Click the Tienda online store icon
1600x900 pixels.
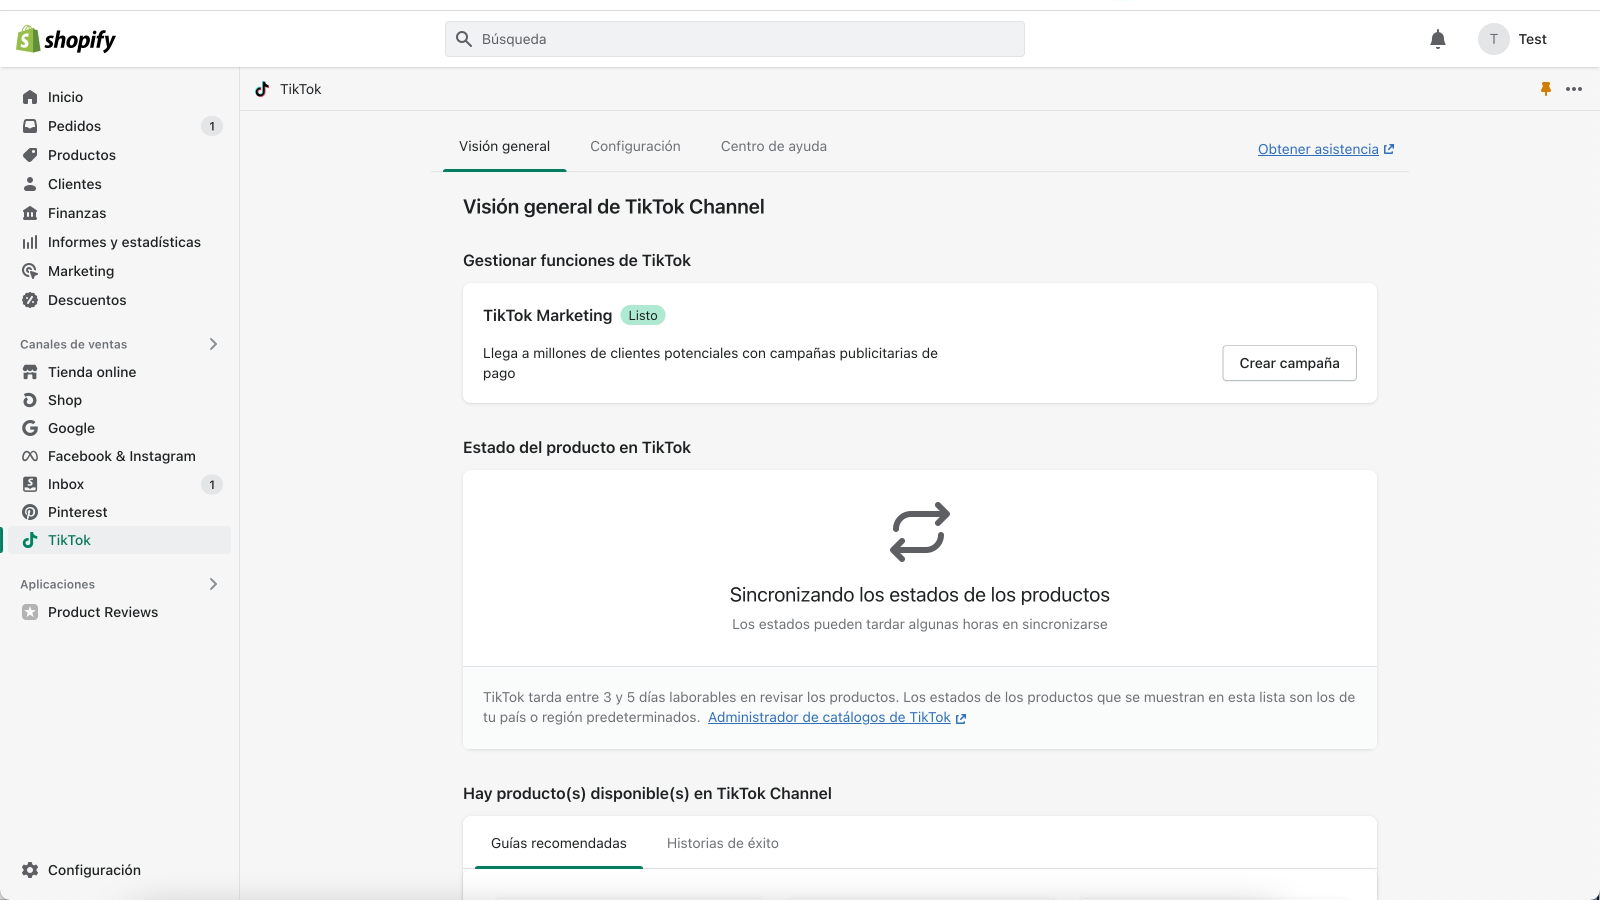[x=30, y=372]
